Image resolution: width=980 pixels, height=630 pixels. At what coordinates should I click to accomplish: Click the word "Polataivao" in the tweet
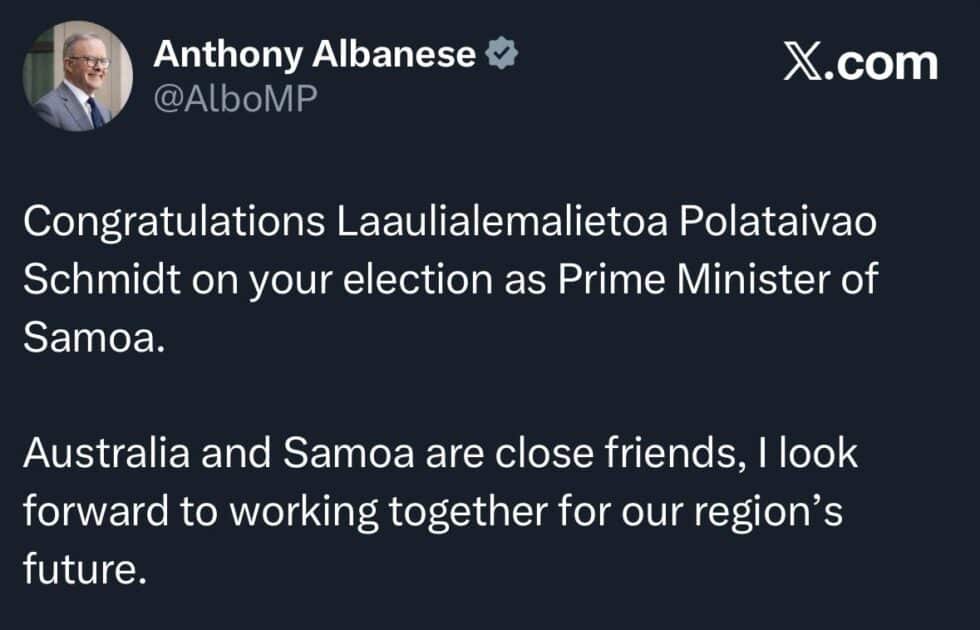click(778, 221)
